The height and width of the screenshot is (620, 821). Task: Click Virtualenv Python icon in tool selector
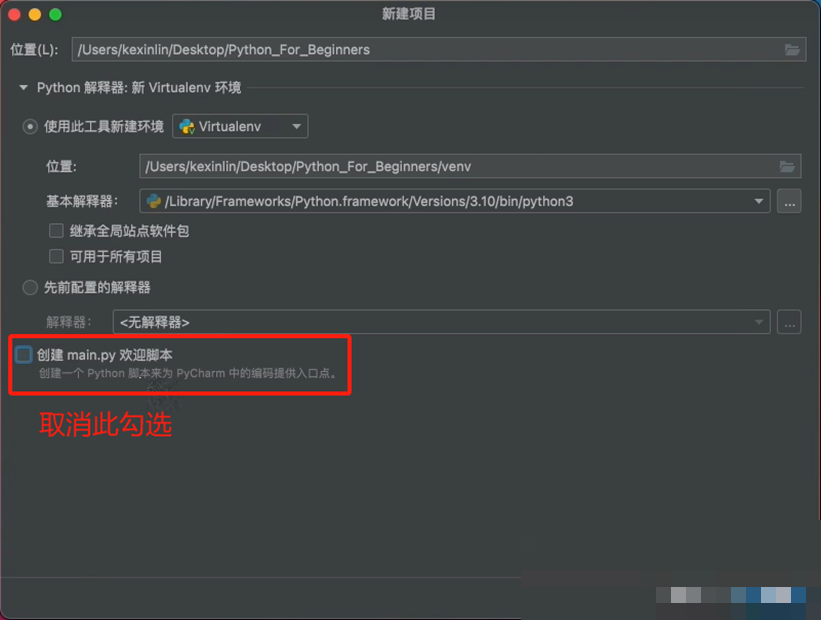tap(187, 126)
